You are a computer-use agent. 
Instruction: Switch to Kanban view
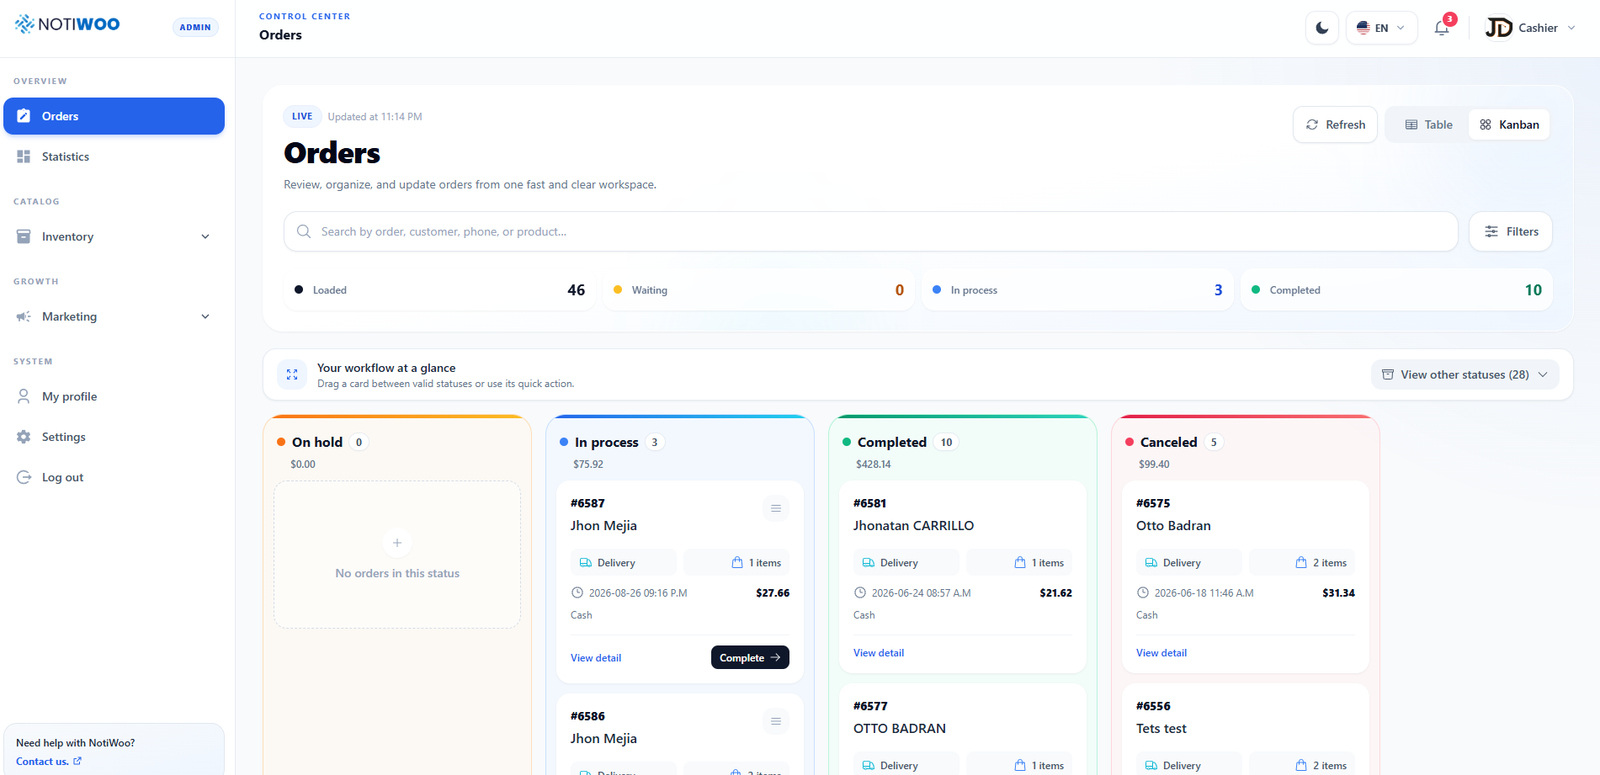1509,125
